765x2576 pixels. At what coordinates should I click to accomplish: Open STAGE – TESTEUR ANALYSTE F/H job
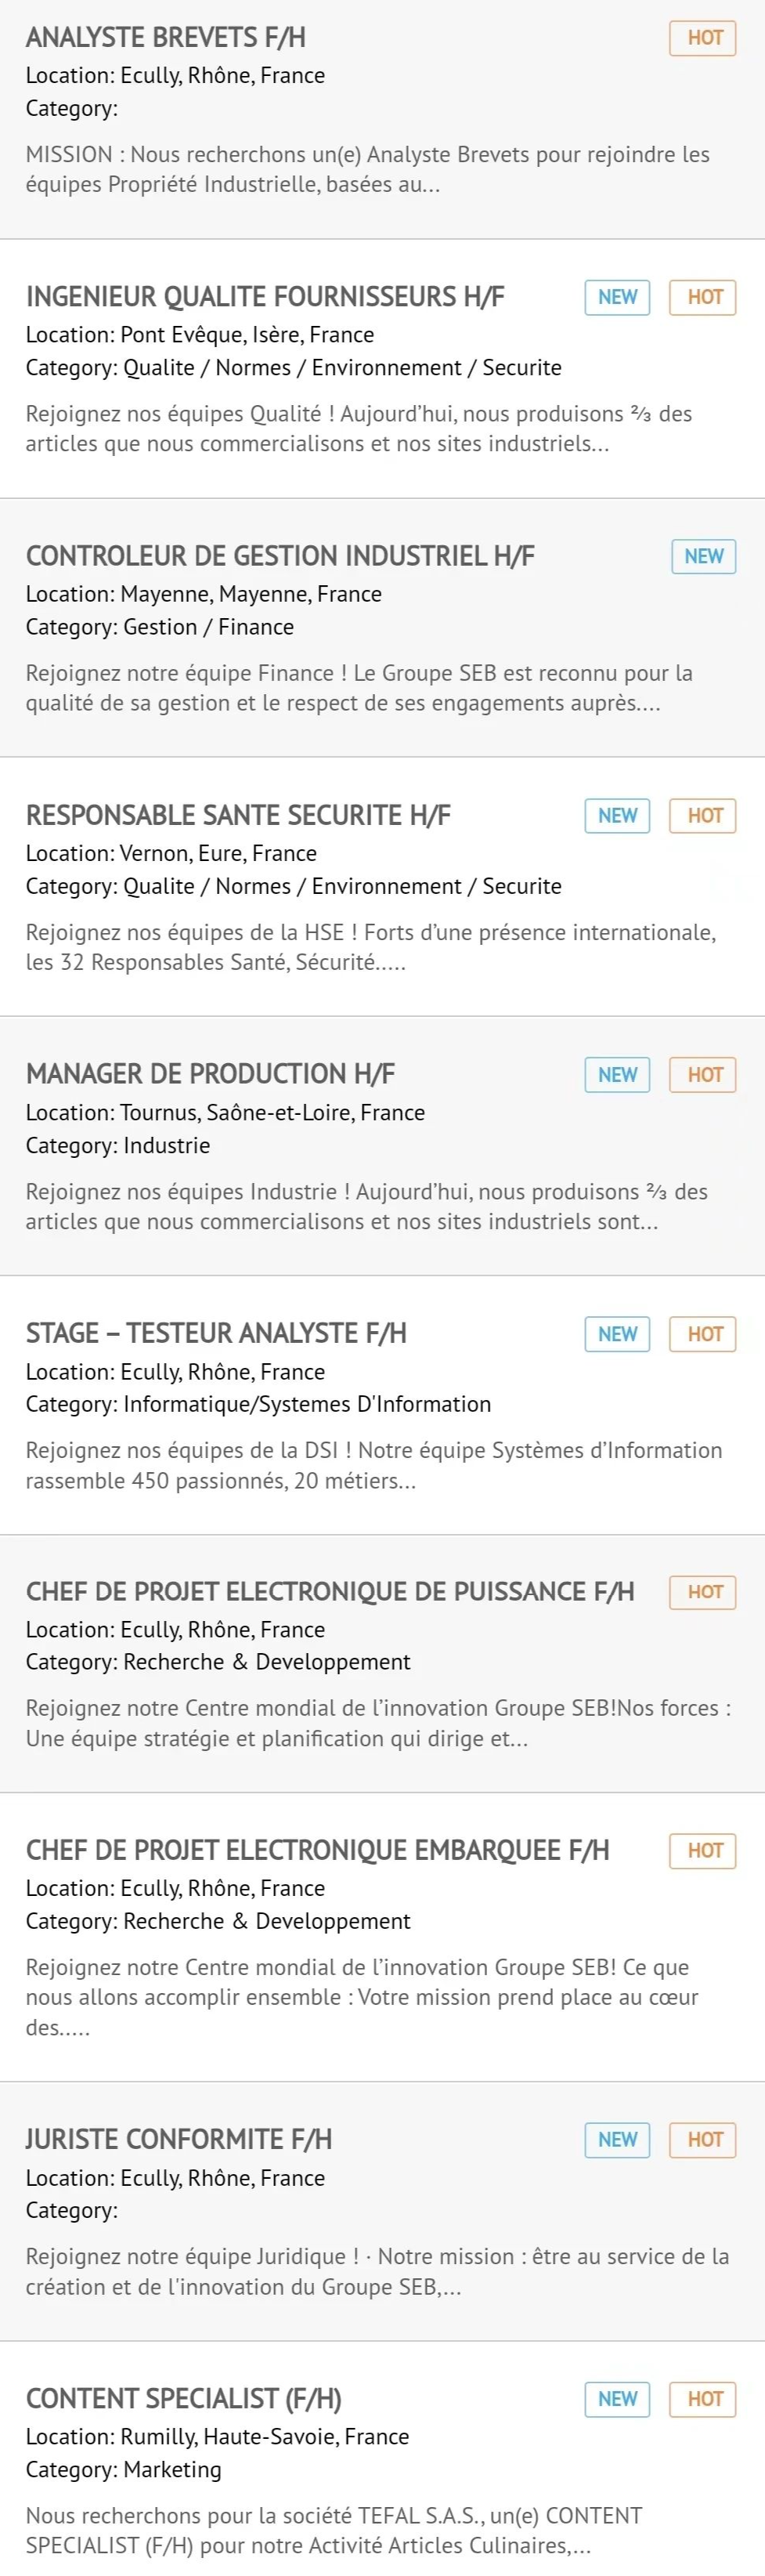click(x=216, y=1333)
